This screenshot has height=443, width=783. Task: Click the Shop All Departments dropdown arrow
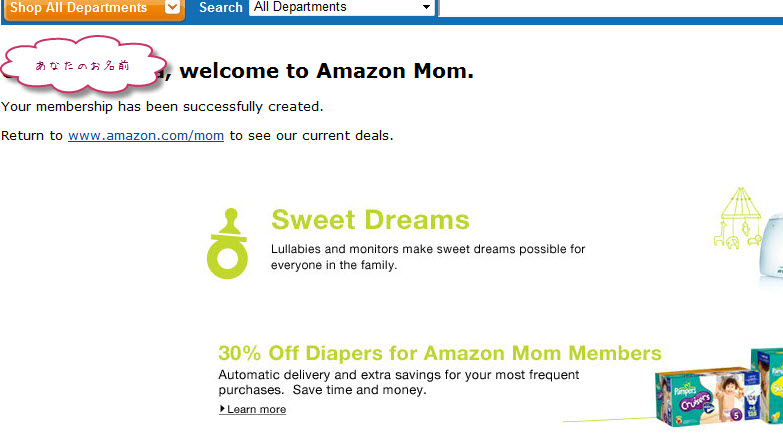(172, 7)
